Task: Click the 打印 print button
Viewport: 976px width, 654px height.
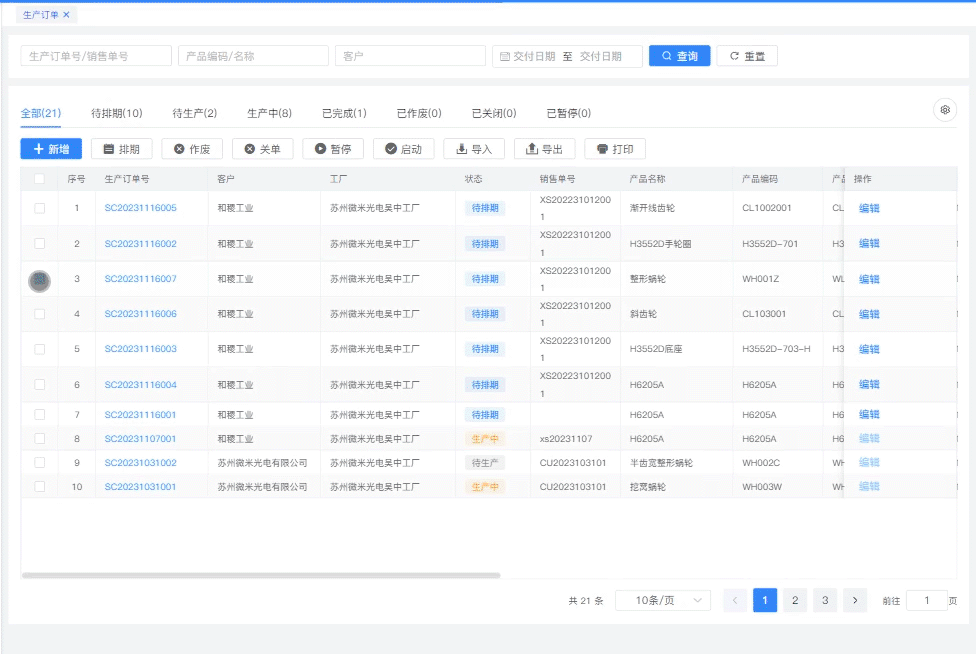Action: 615,149
